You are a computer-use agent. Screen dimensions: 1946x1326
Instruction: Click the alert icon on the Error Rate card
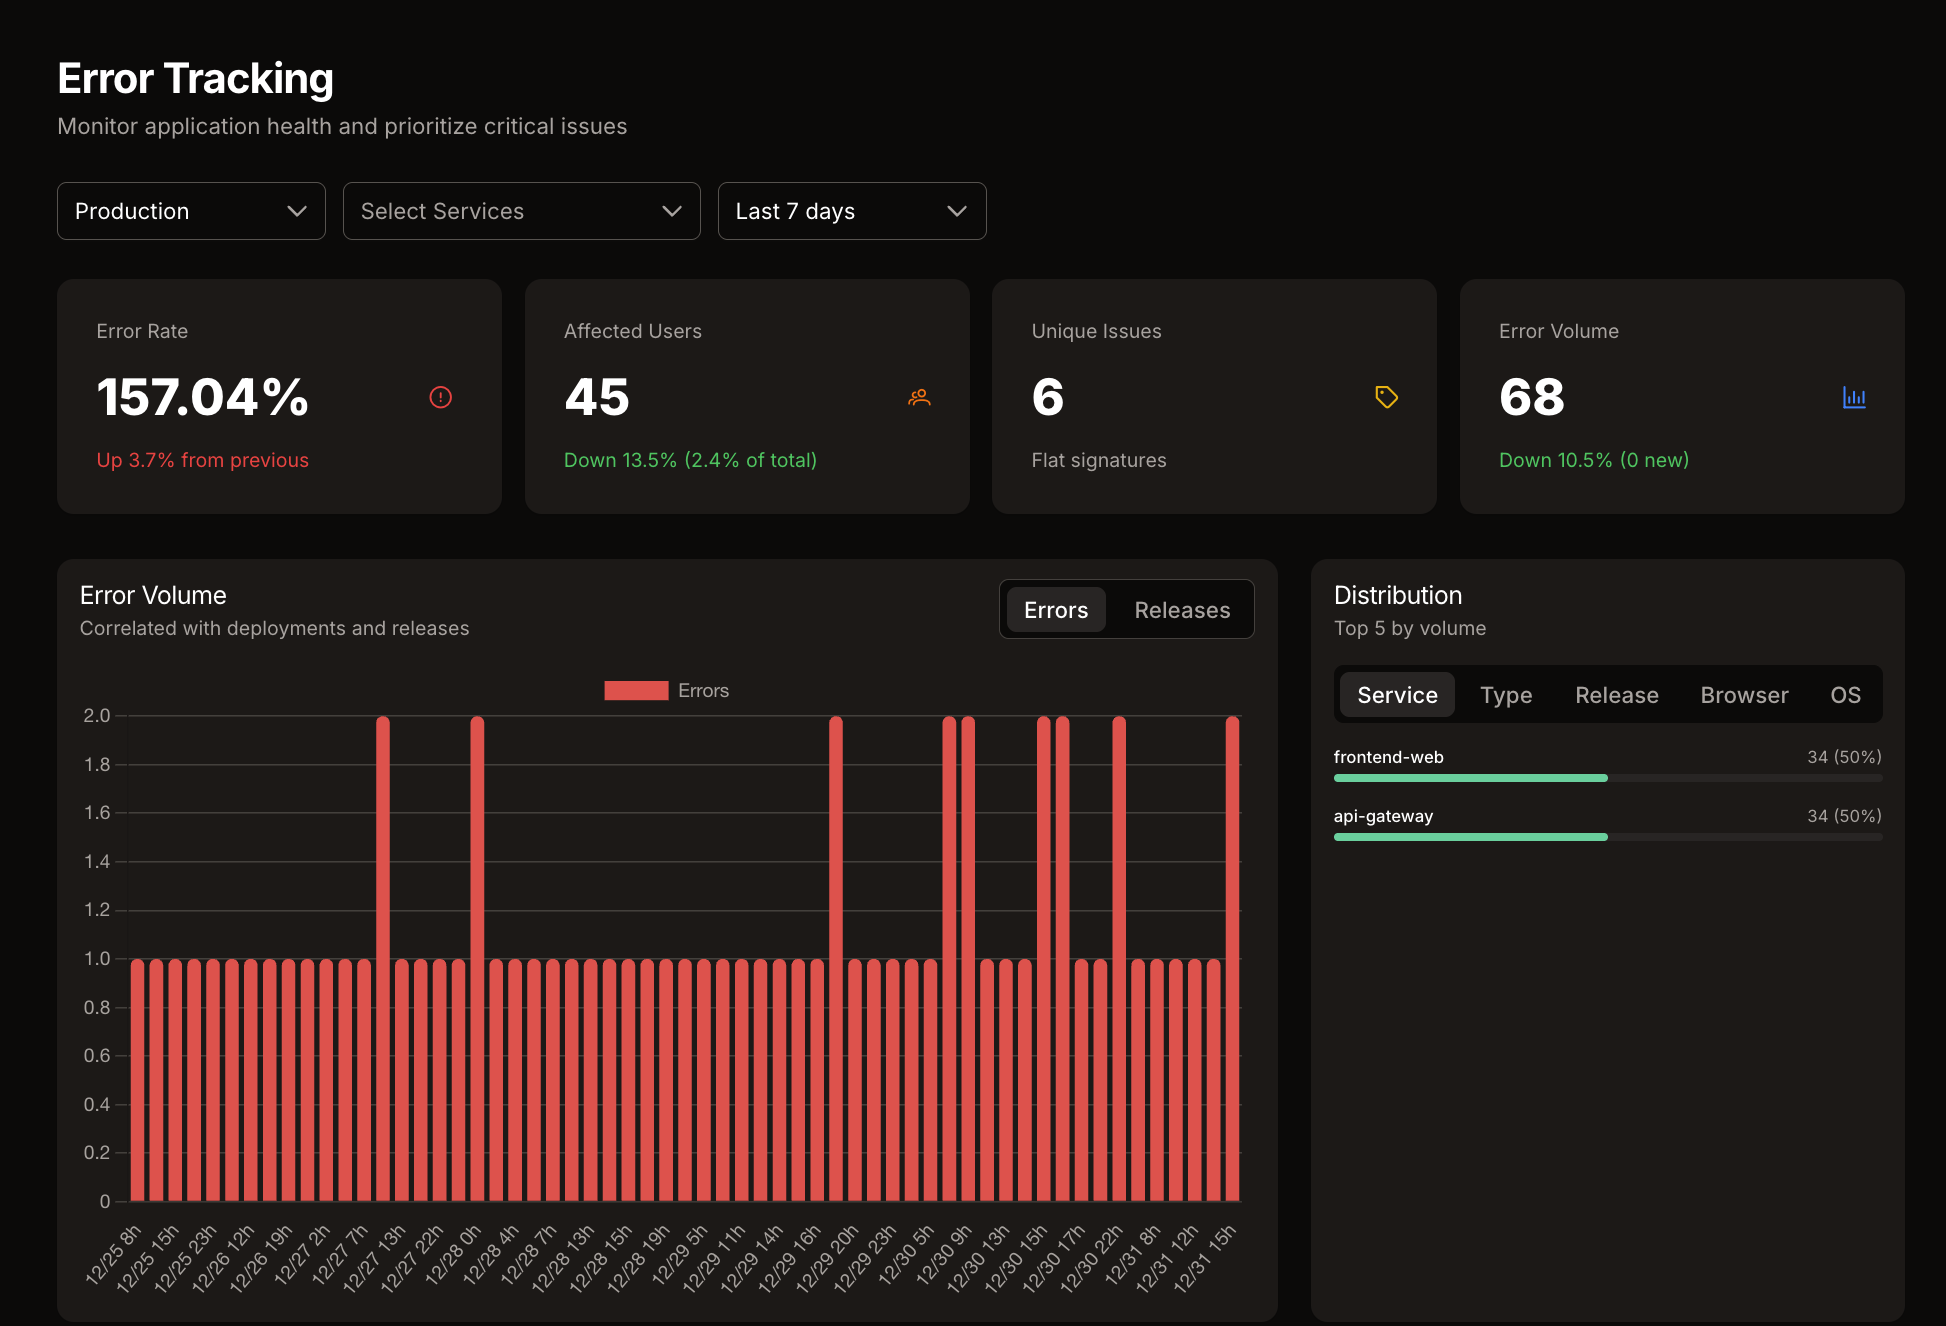440,397
